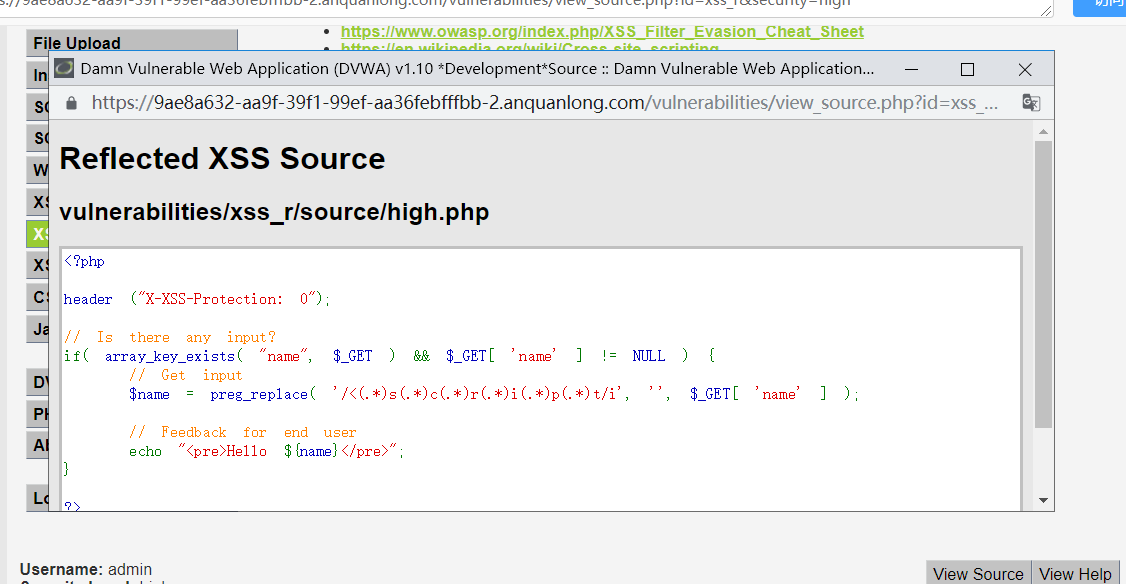Click the array_key_exists if-statement line
This screenshot has width=1126, height=584.
(x=388, y=356)
